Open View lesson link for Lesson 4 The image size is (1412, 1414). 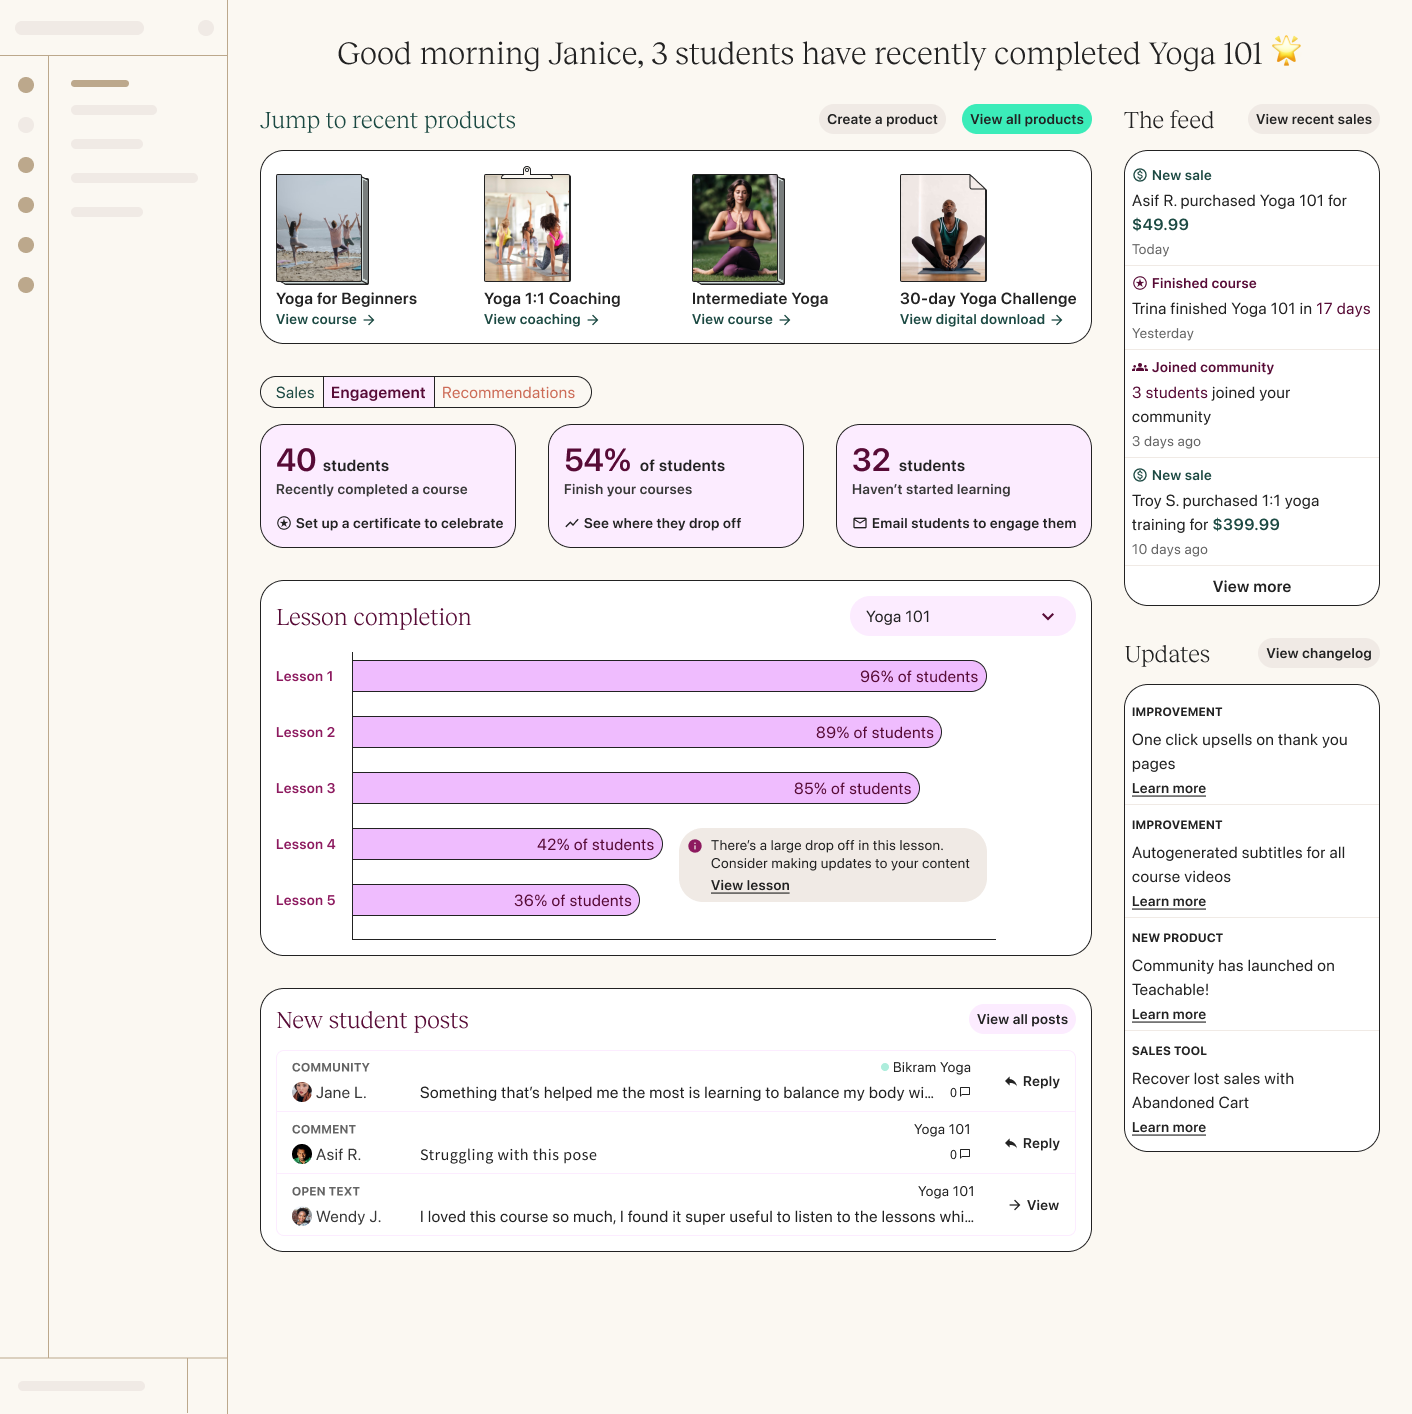750,885
